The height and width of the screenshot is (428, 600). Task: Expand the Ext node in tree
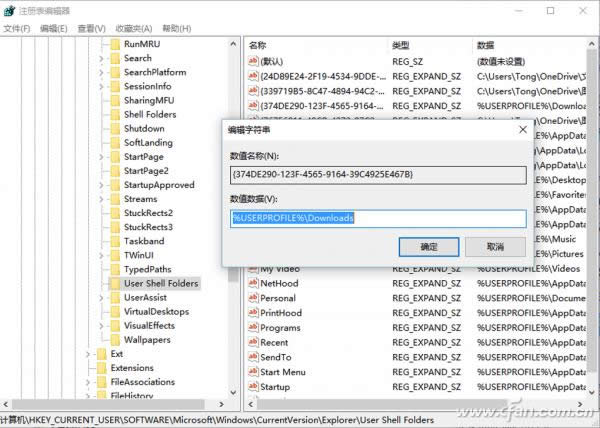[x=88, y=354]
